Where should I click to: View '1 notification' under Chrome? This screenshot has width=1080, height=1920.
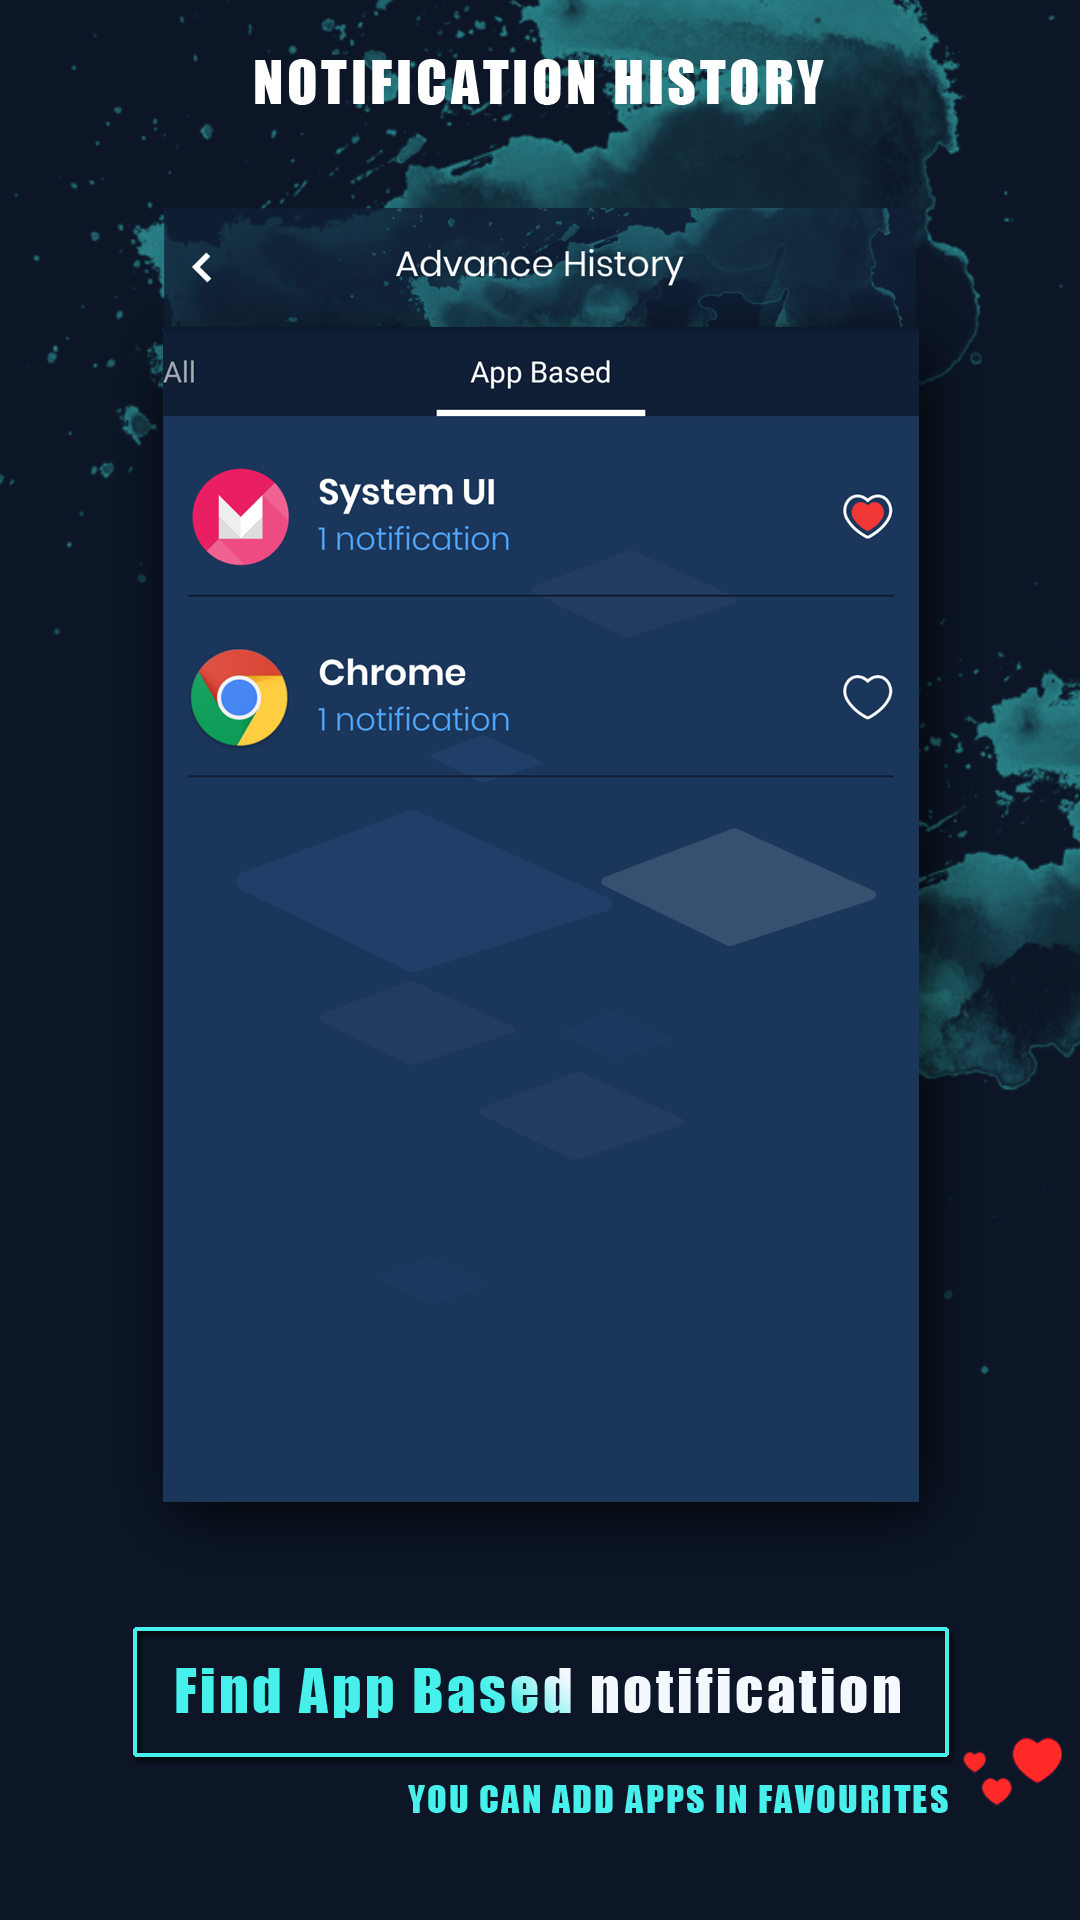pos(414,720)
